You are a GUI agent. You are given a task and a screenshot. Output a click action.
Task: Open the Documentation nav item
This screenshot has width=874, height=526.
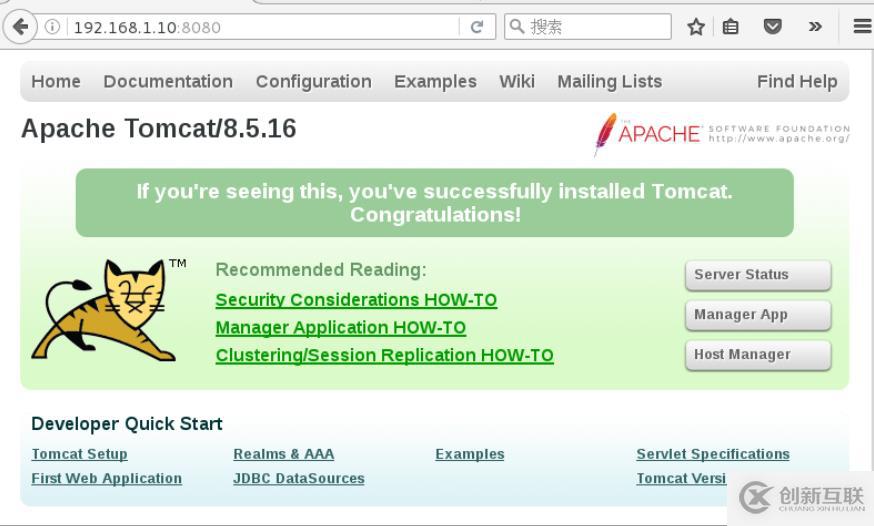click(x=168, y=81)
